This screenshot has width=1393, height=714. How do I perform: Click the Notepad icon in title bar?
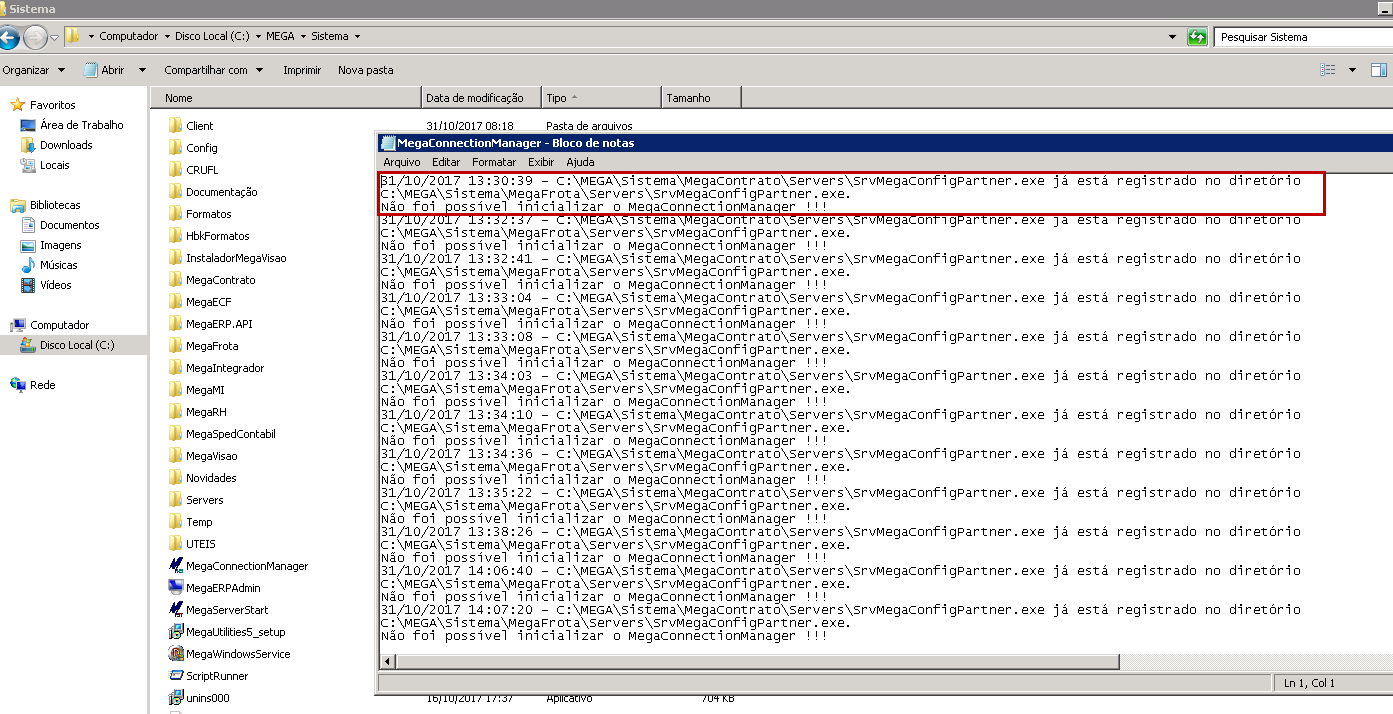coord(387,143)
